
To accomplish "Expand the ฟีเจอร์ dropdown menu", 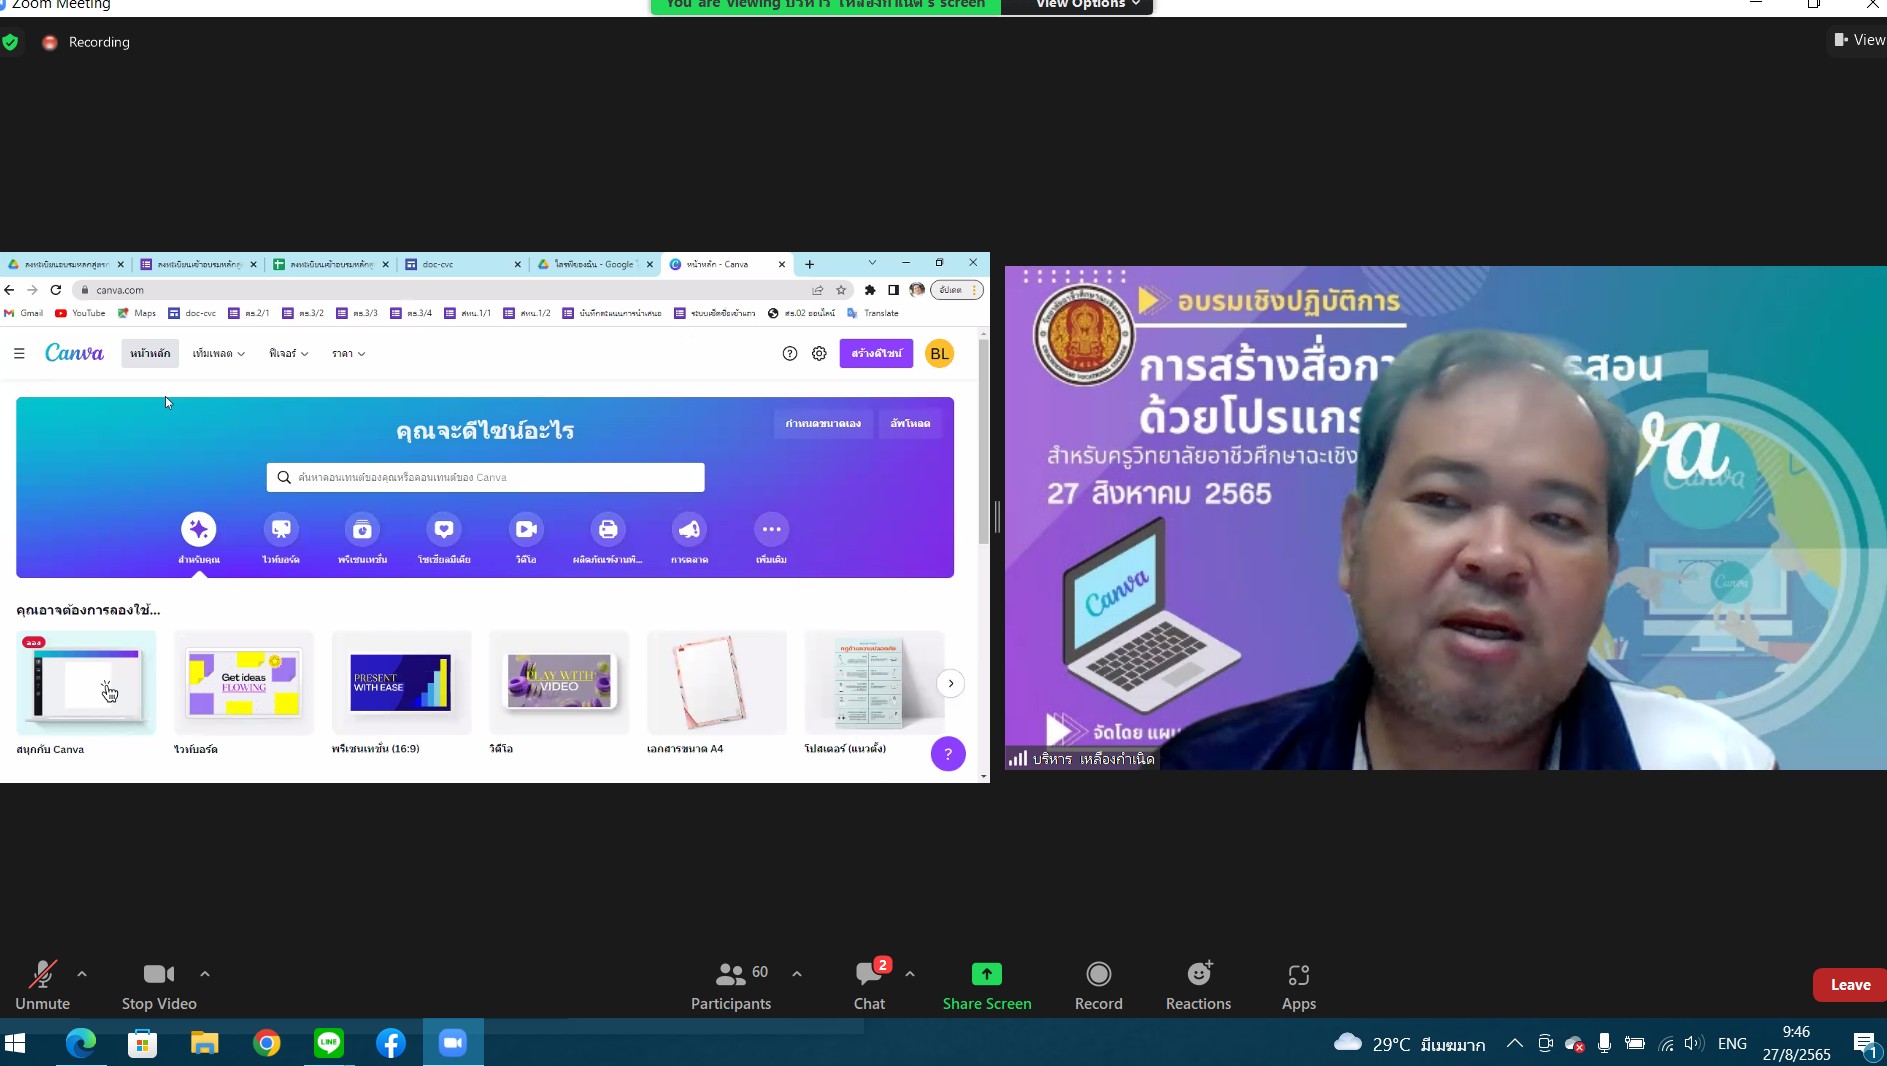I will [x=288, y=353].
